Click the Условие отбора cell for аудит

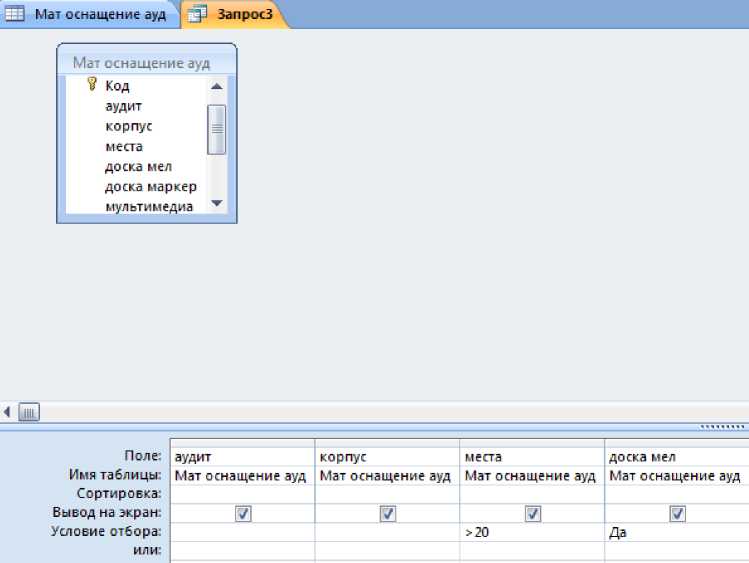243,532
